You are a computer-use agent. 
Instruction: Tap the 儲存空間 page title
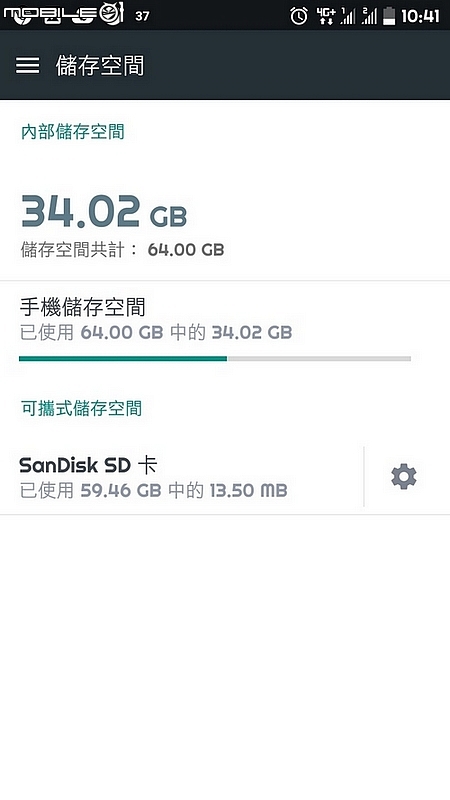100,66
